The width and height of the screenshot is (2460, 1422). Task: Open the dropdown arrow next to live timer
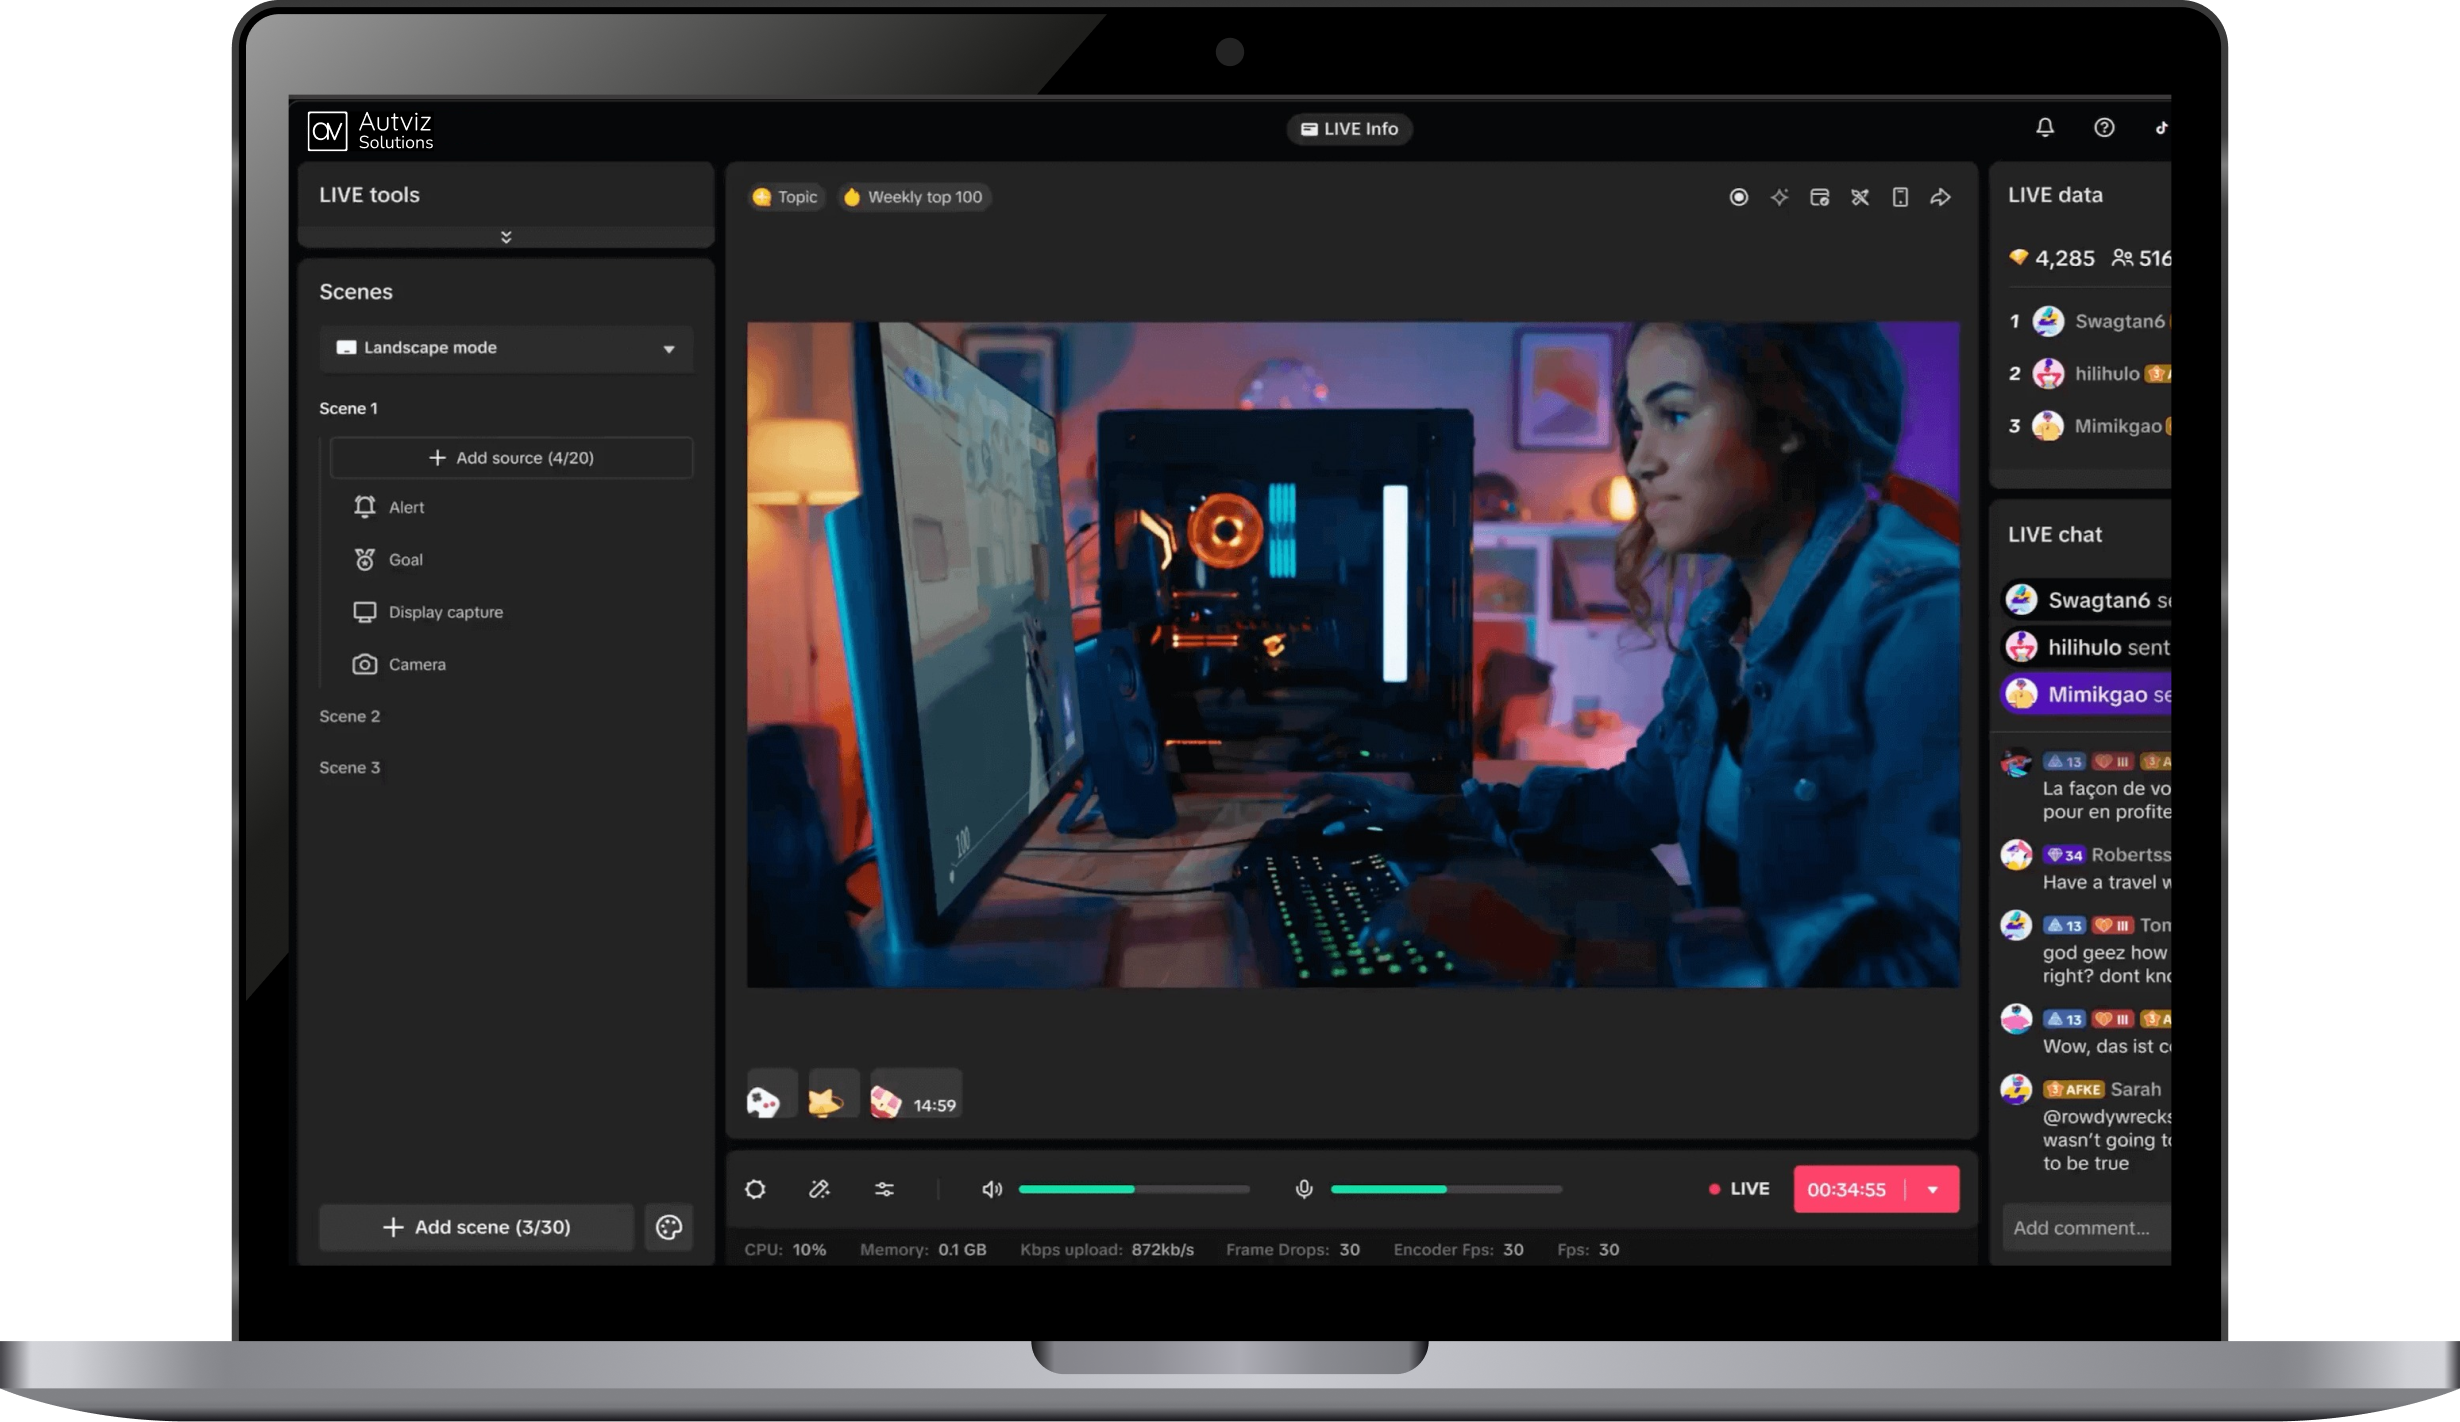coord(1933,1189)
